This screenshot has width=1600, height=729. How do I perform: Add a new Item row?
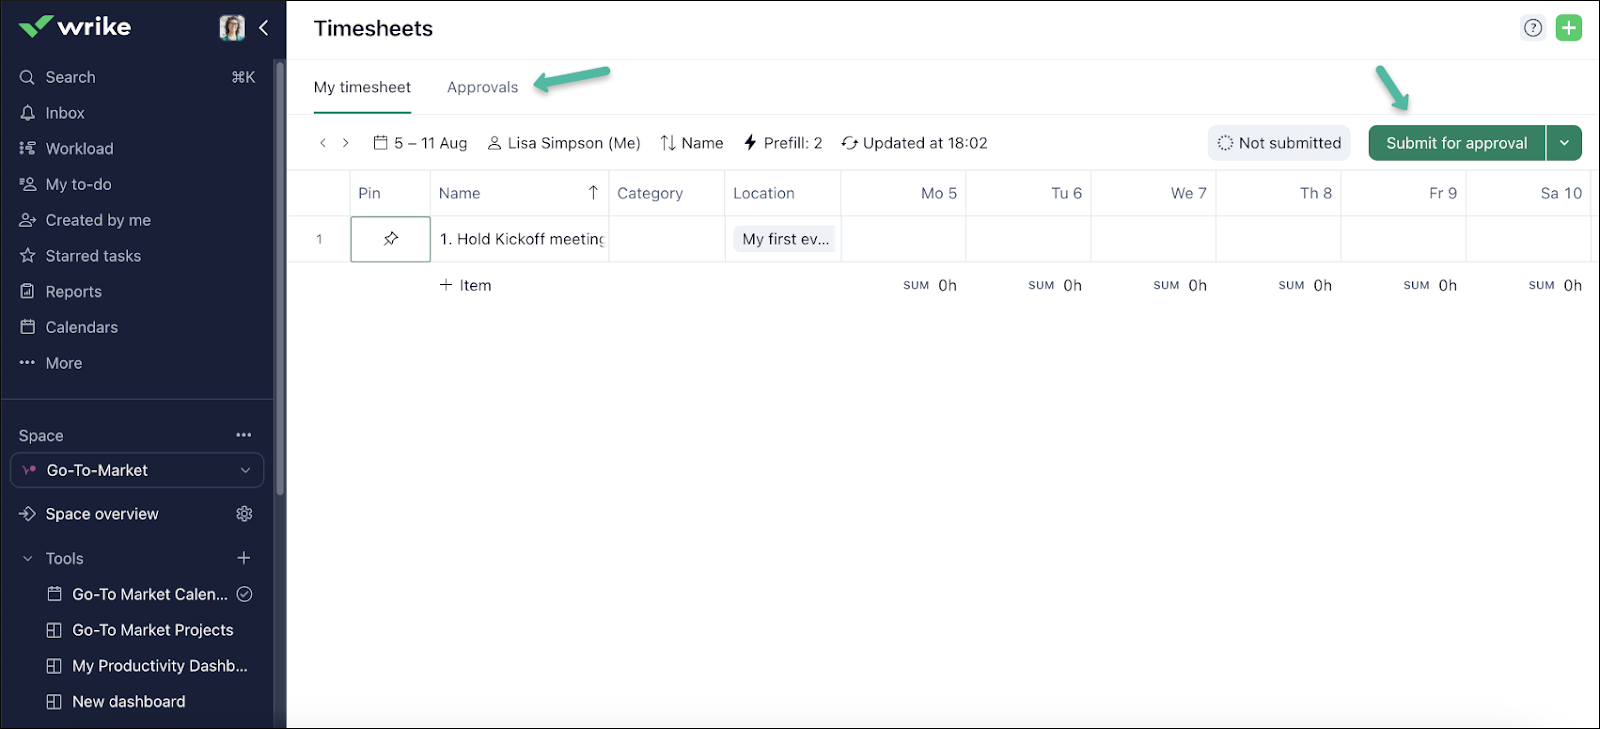pos(466,285)
